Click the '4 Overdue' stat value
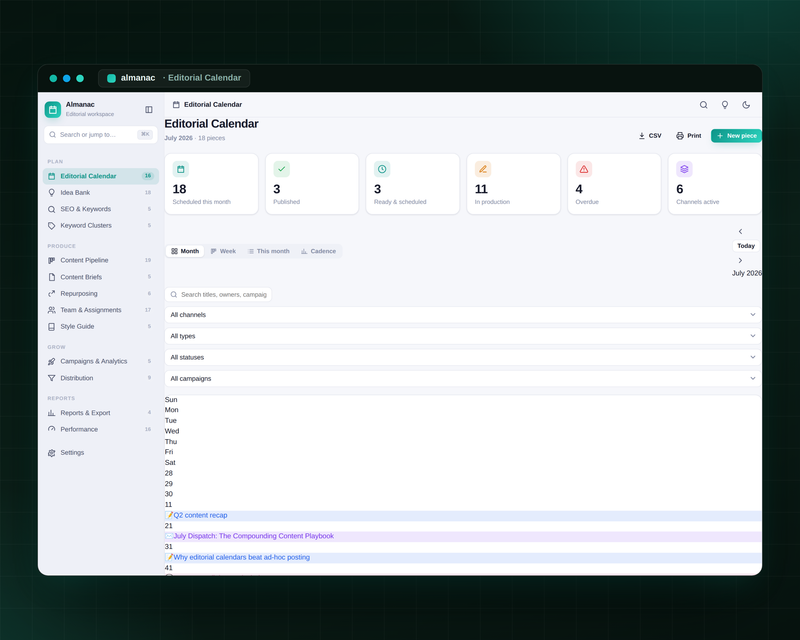Viewport: 800px width, 640px height. tap(579, 189)
